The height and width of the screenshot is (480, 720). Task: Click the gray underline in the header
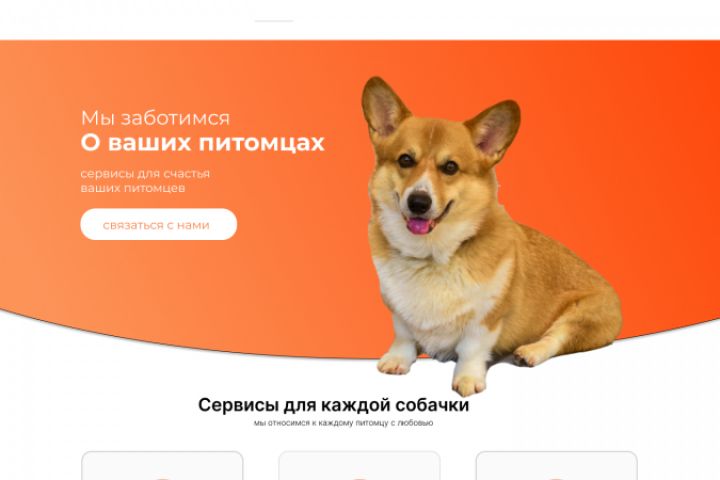[274, 21]
